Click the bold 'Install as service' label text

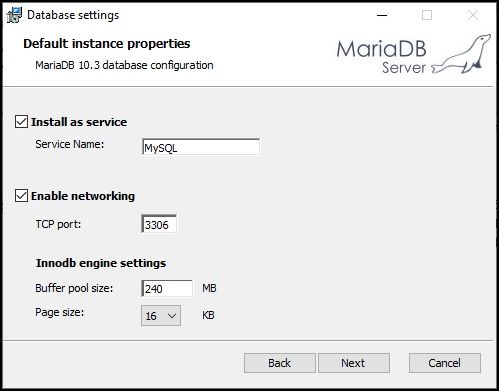click(x=79, y=122)
